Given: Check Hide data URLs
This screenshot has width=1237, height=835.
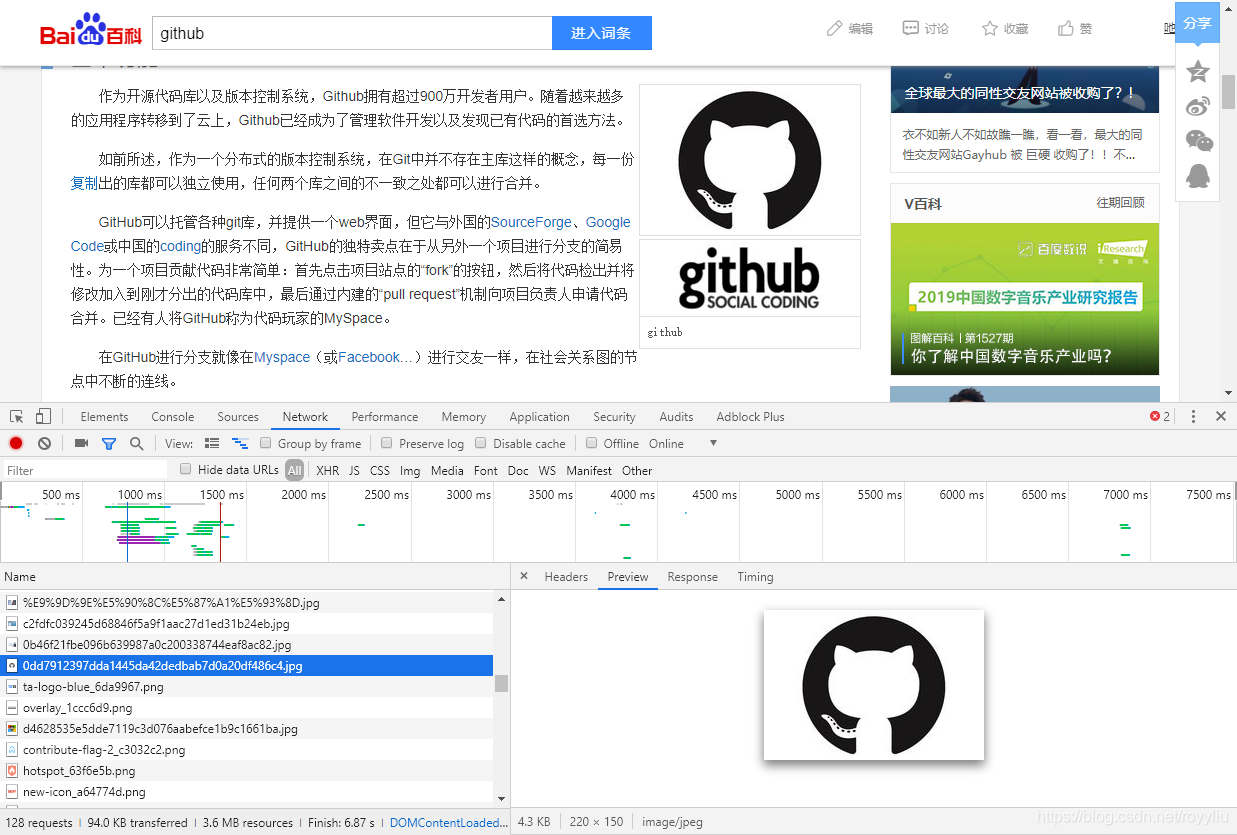Looking at the screenshot, I should tap(185, 469).
